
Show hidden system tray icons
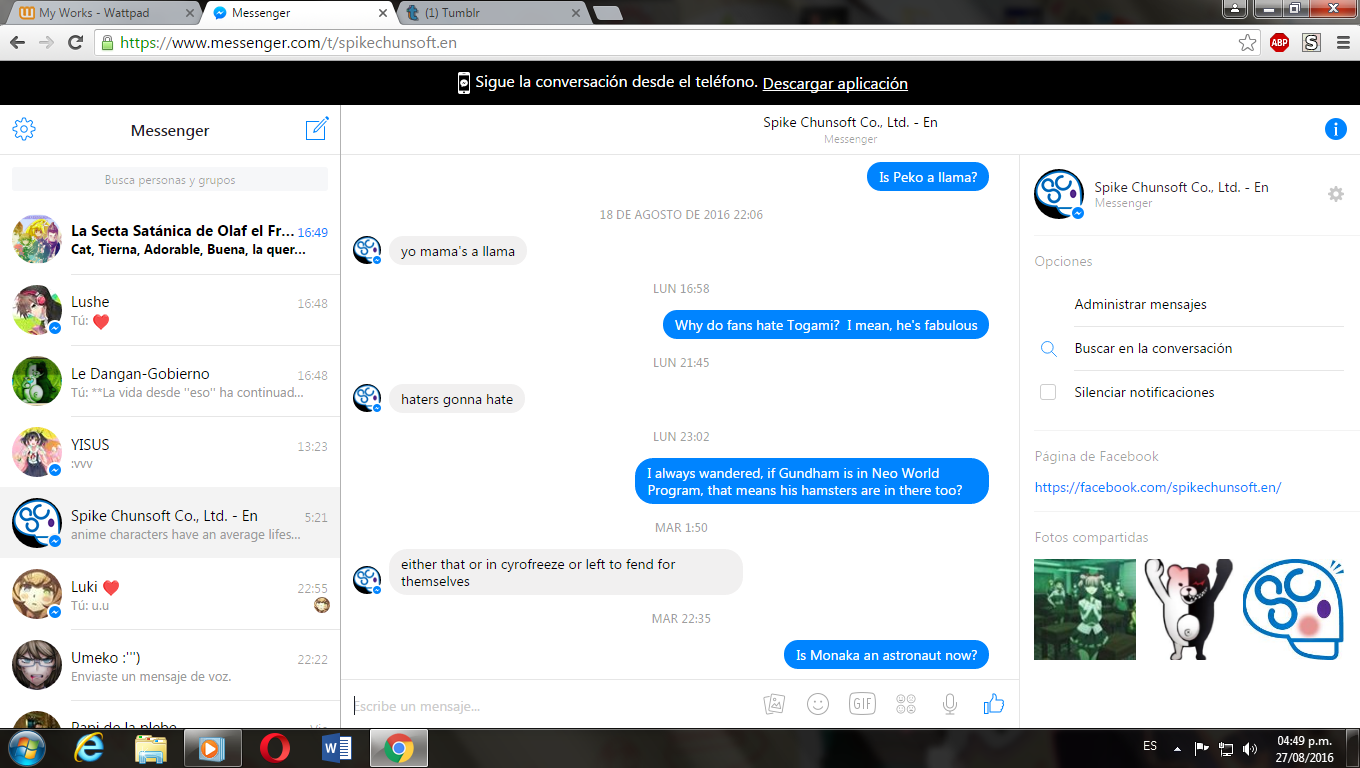[1177, 748]
